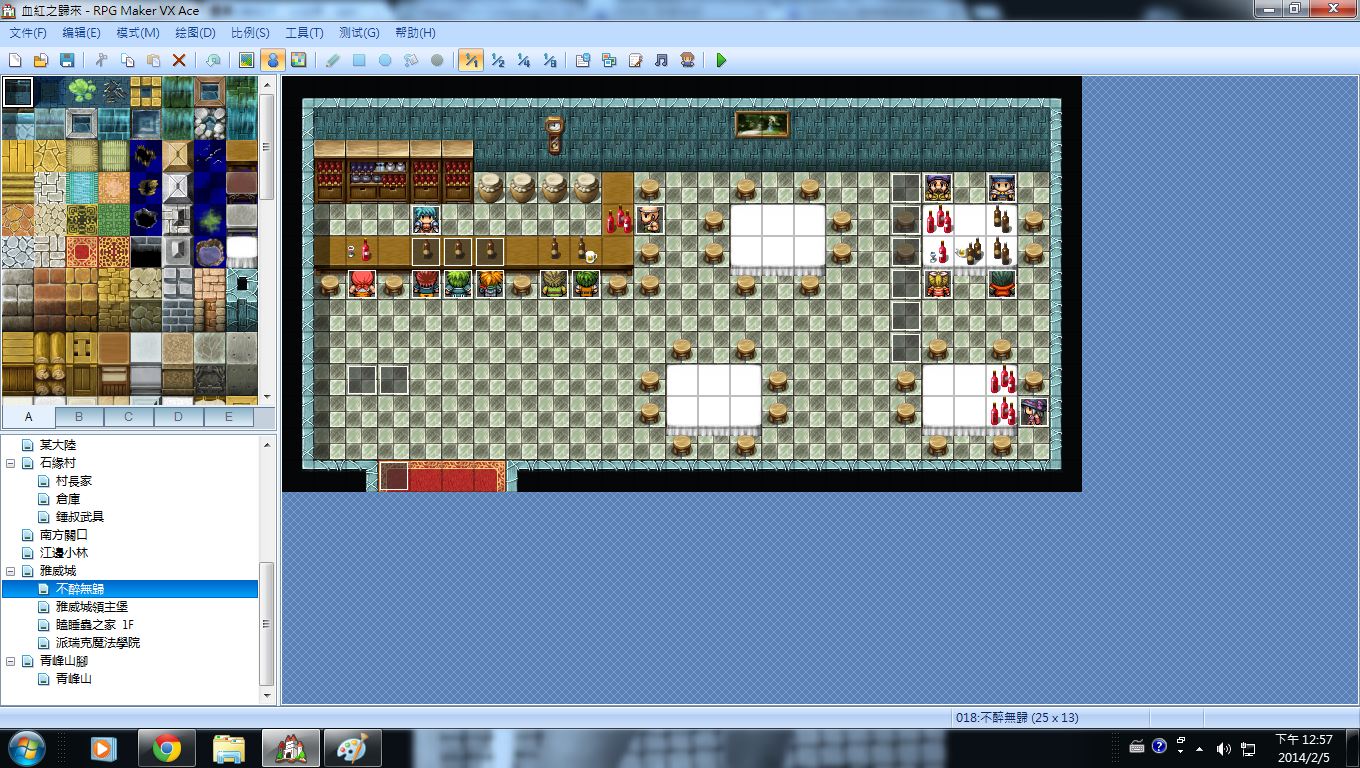Switch to tileset tab D
The width and height of the screenshot is (1360, 768).
coord(179,417)
